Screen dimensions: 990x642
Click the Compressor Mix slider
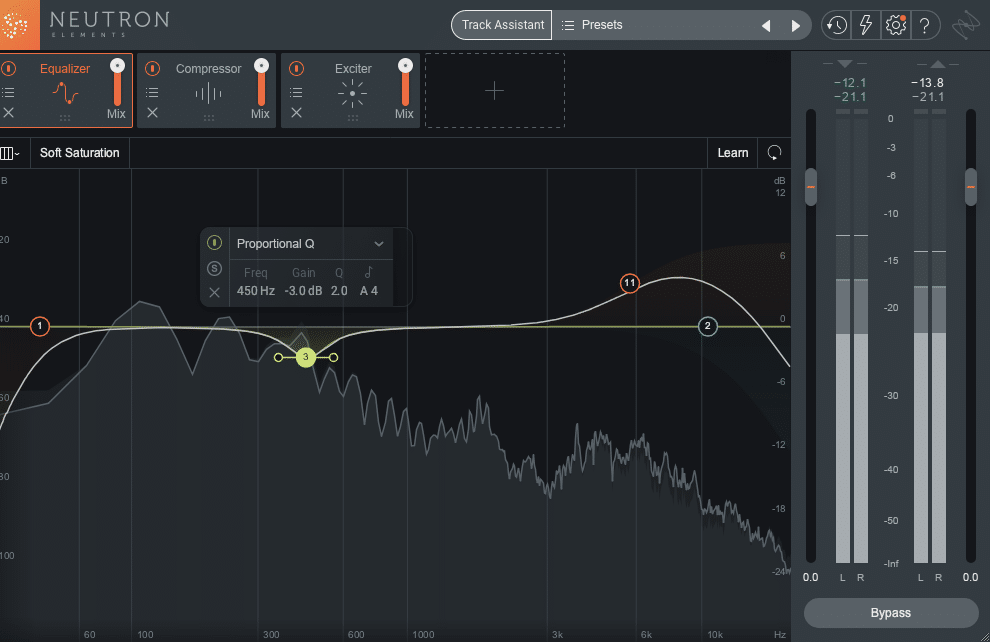pos(261,83)
